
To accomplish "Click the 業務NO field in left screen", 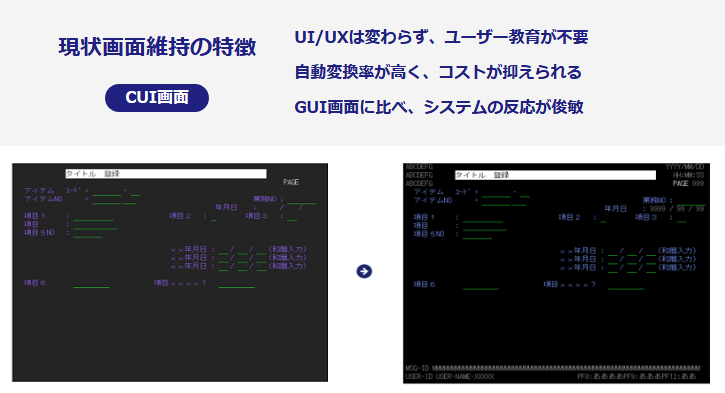I will [x=301, y=203].
